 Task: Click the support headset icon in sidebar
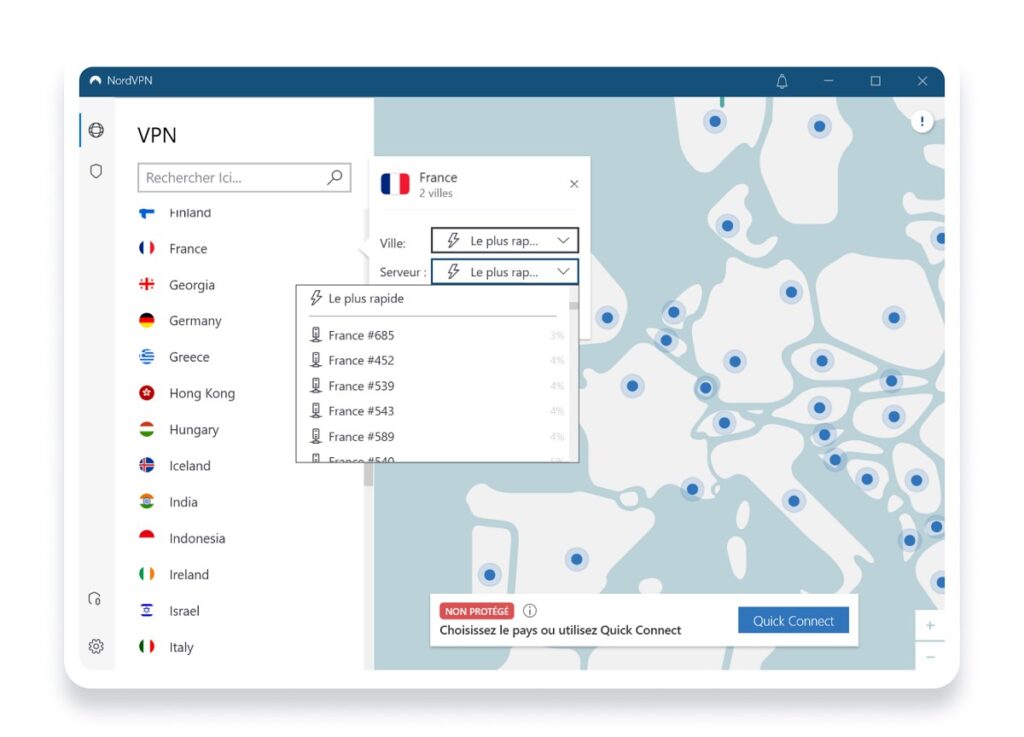pyautogui.click(x=95, y=598)
